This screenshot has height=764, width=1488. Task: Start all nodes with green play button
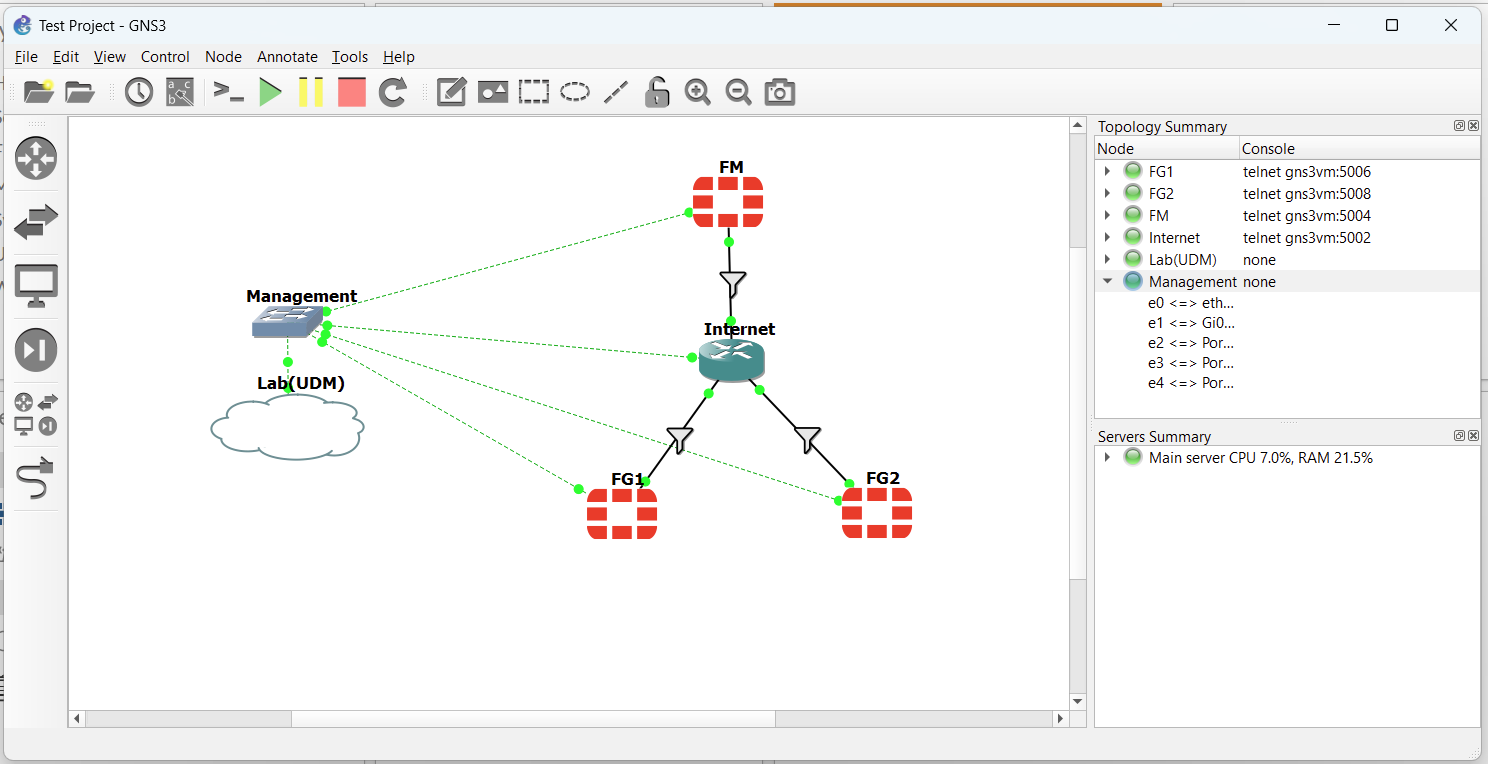coord(270,93)
